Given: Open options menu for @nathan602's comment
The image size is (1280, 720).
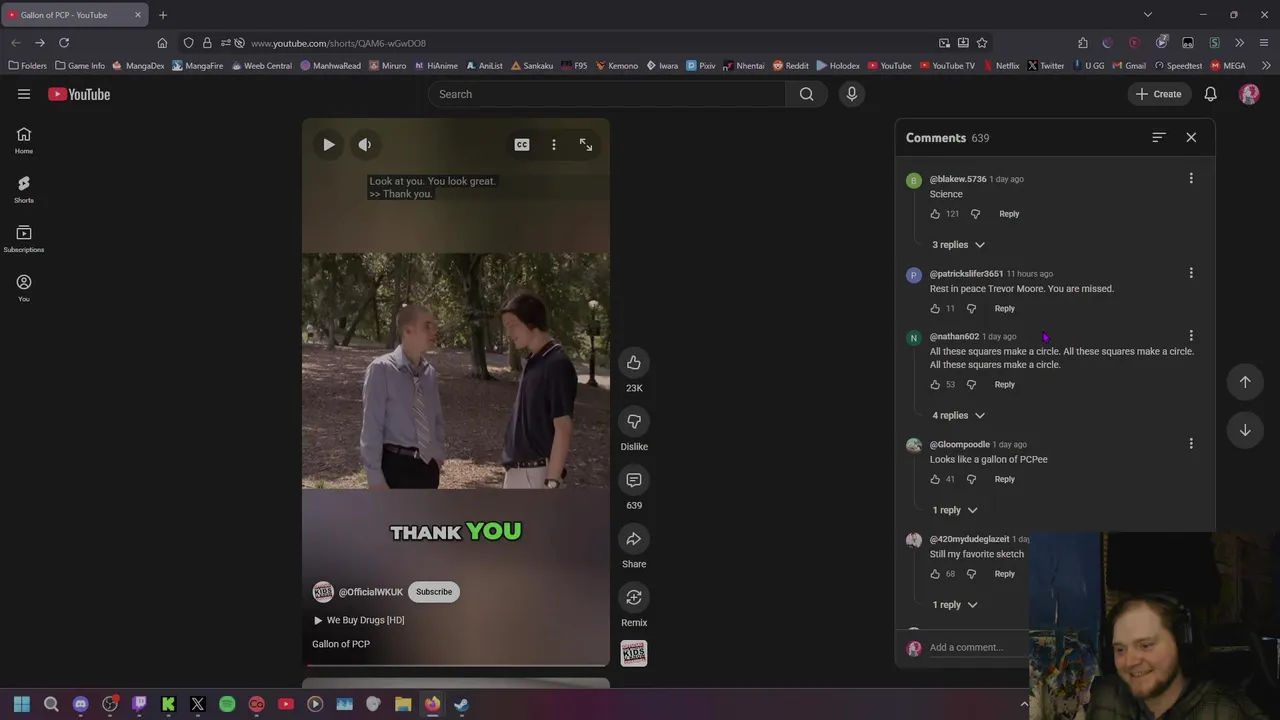Looking at the screenshot, I should [1191, 336].
